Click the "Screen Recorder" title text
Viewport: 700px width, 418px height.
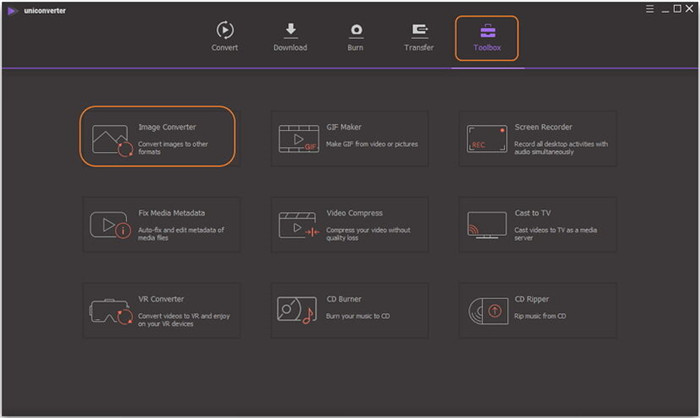point(543,128)
